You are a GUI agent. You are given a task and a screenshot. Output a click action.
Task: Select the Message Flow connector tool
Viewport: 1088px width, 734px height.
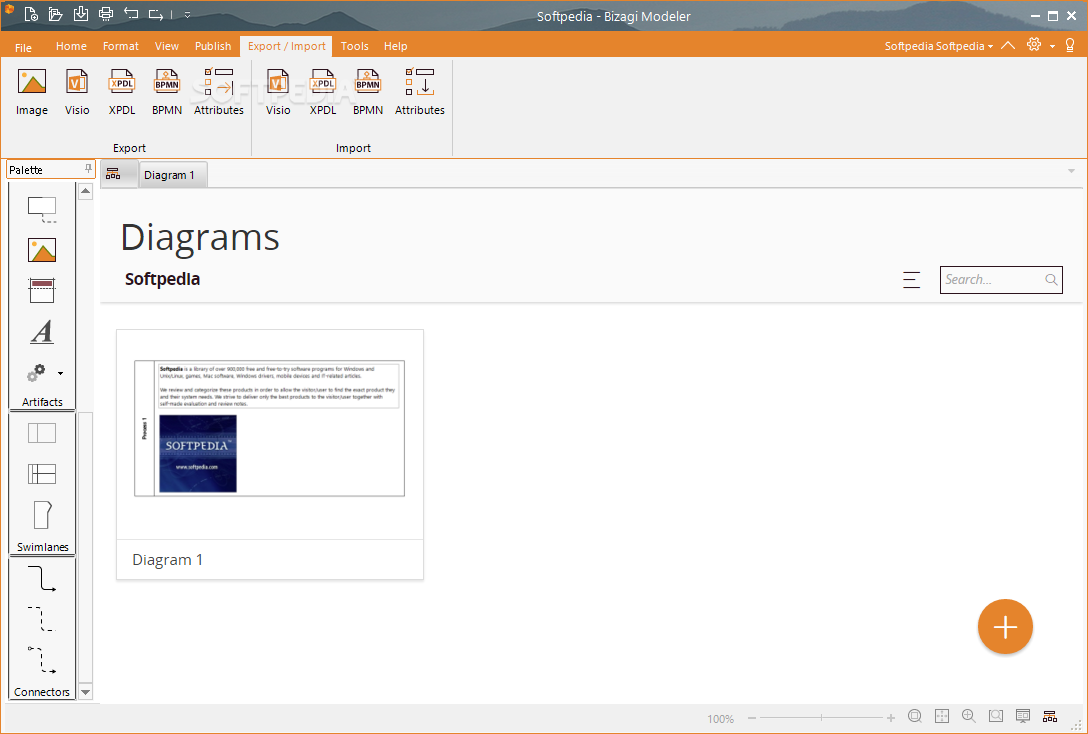42,659
